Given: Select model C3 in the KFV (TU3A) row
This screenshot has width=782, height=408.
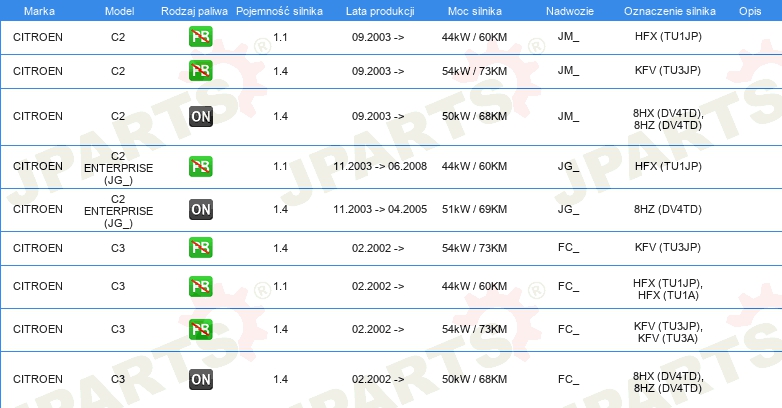Looking at the screenshot, I should pos(118,329).
